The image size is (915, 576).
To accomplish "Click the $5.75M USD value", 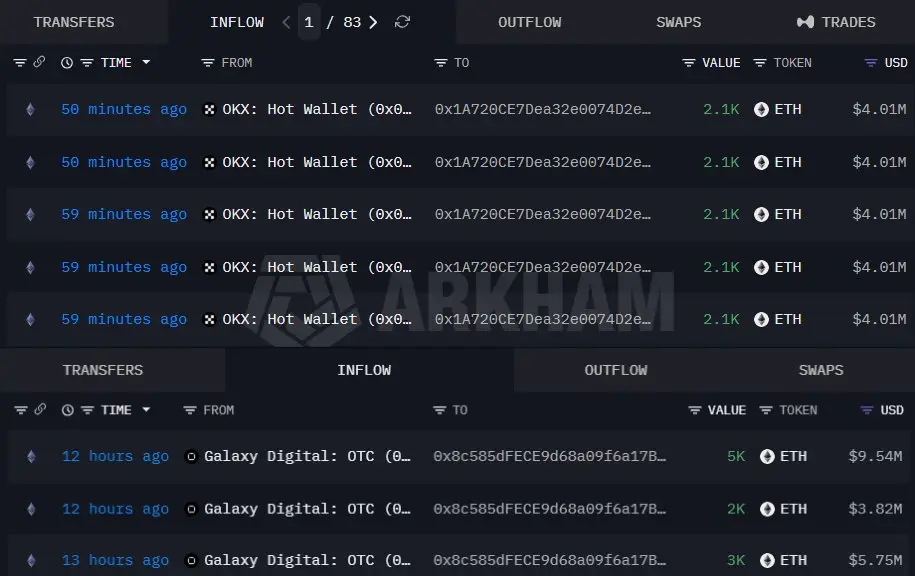I will (x=875, y=560).
